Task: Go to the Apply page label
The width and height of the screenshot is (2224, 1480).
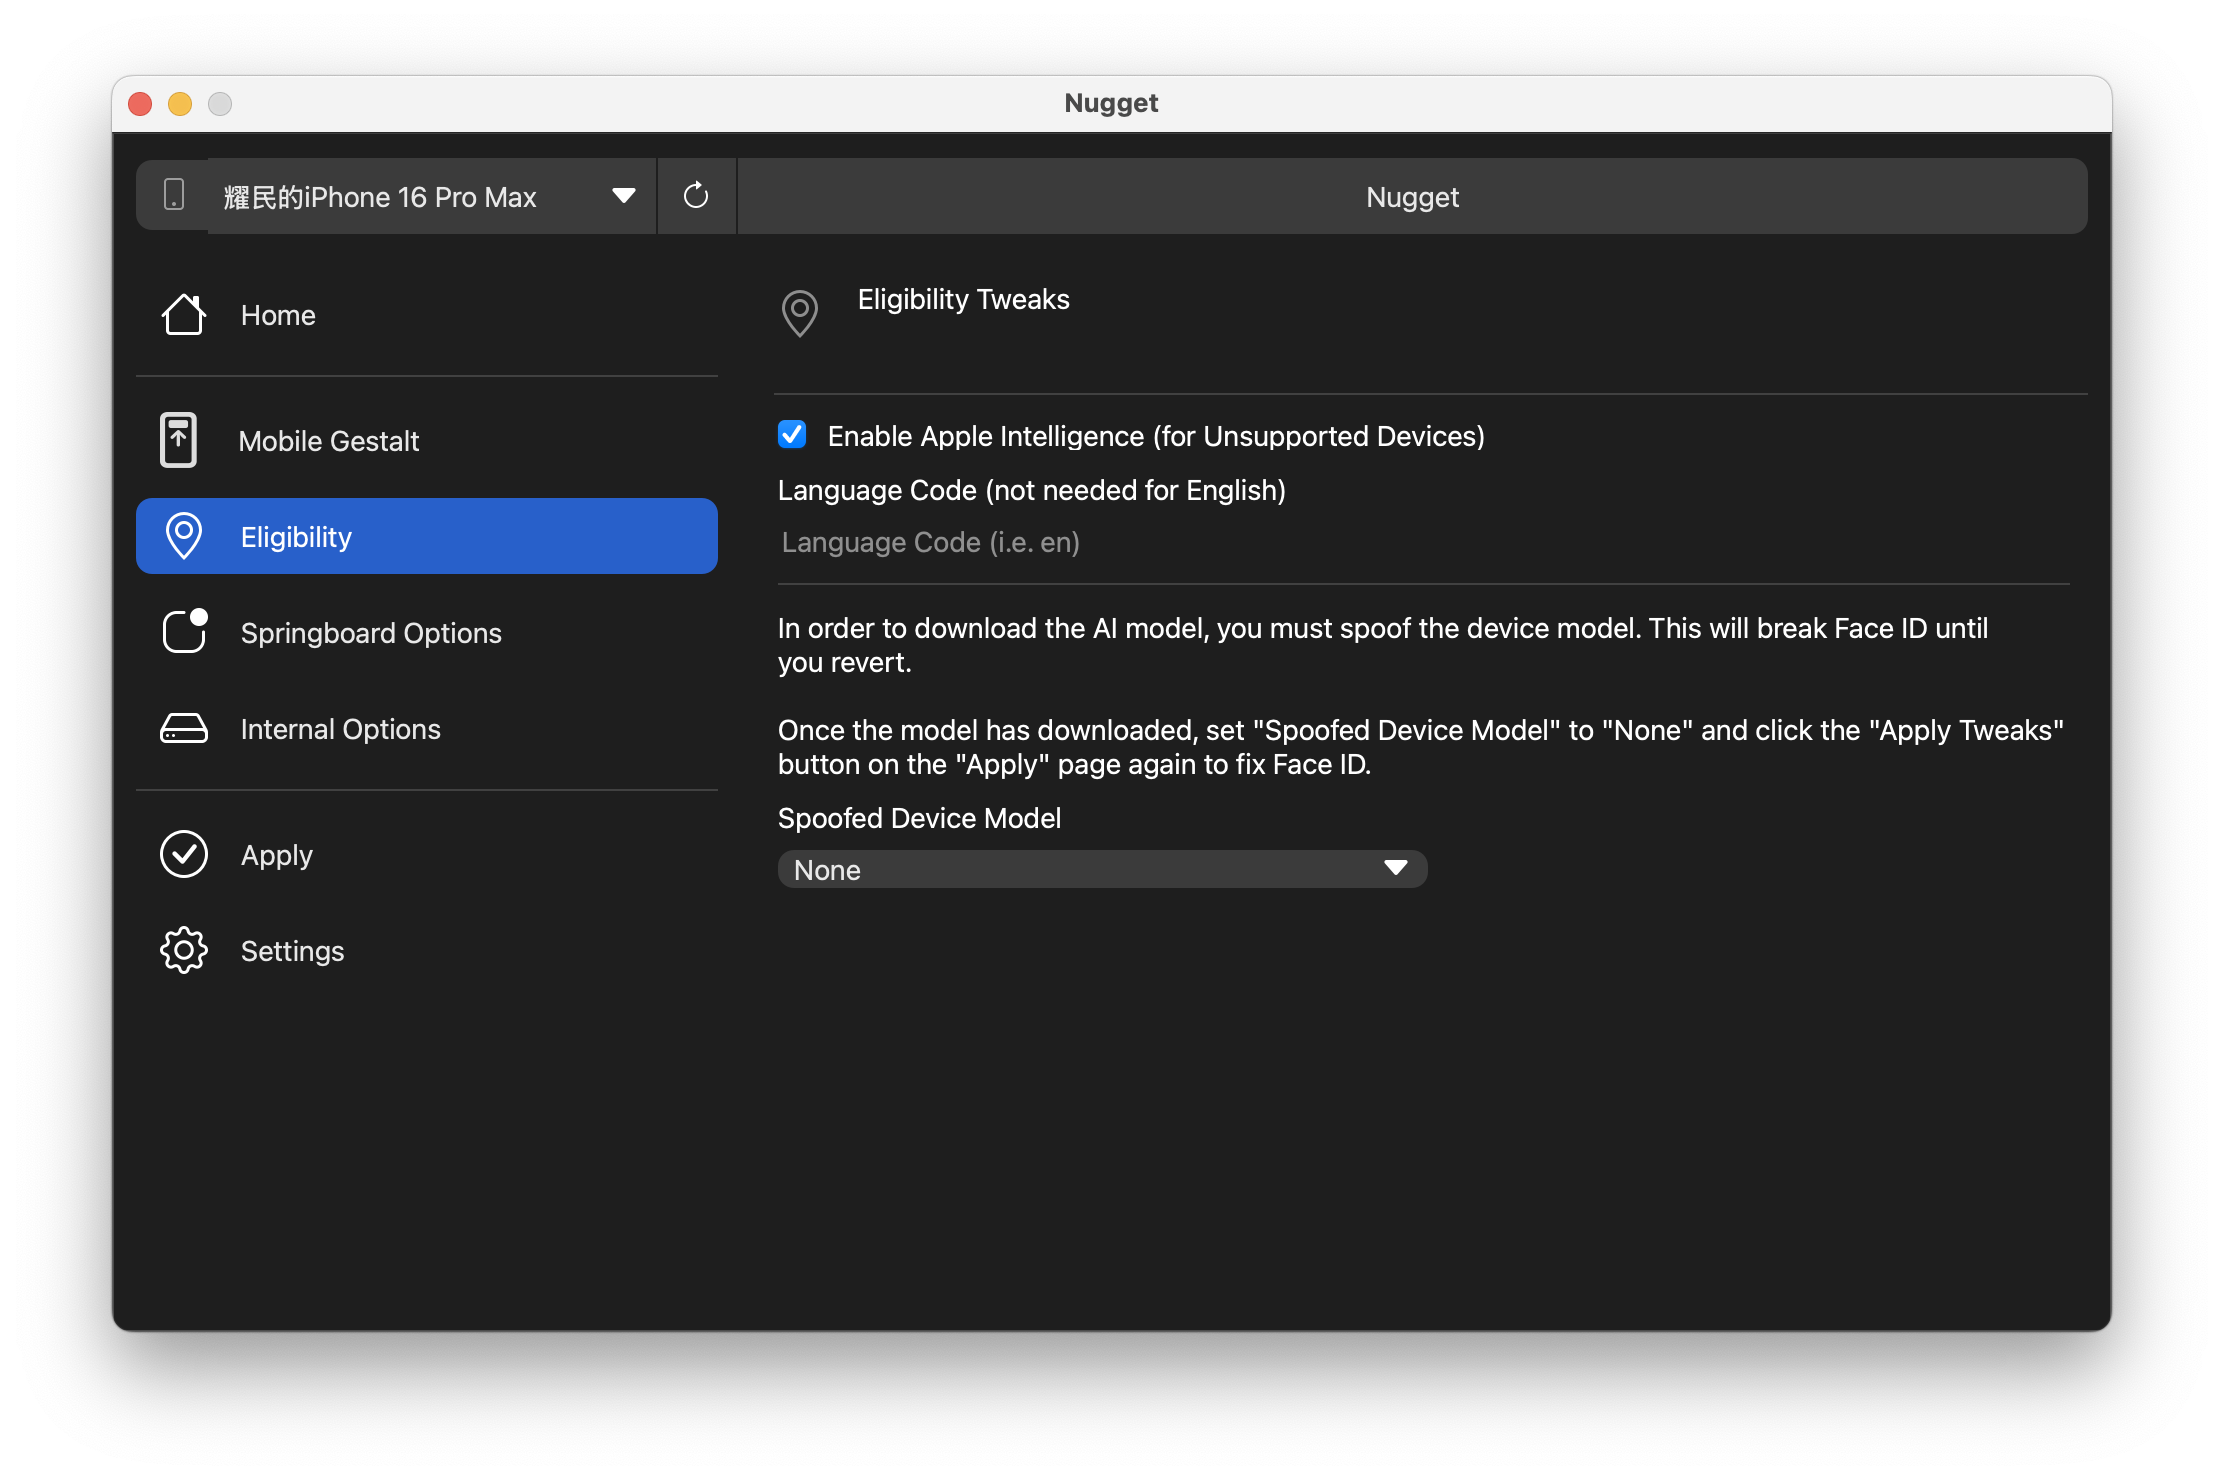Action: (277, 855)
